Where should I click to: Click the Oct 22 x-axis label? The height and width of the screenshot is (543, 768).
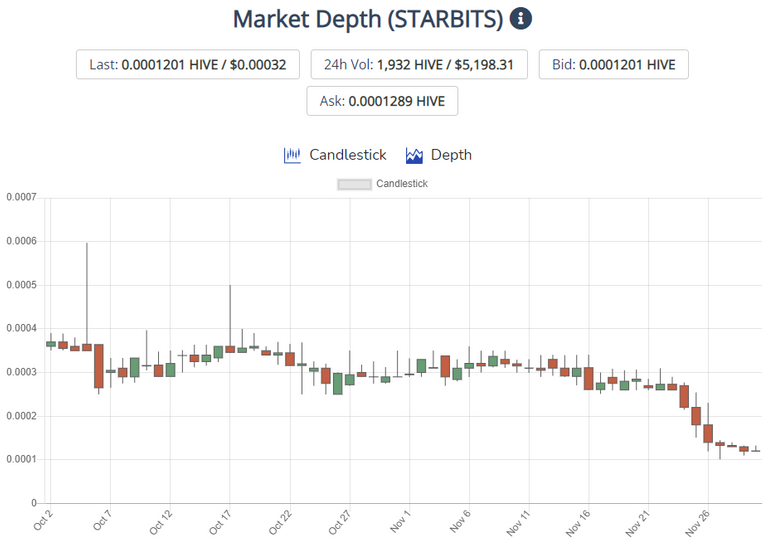click(280, 522)
